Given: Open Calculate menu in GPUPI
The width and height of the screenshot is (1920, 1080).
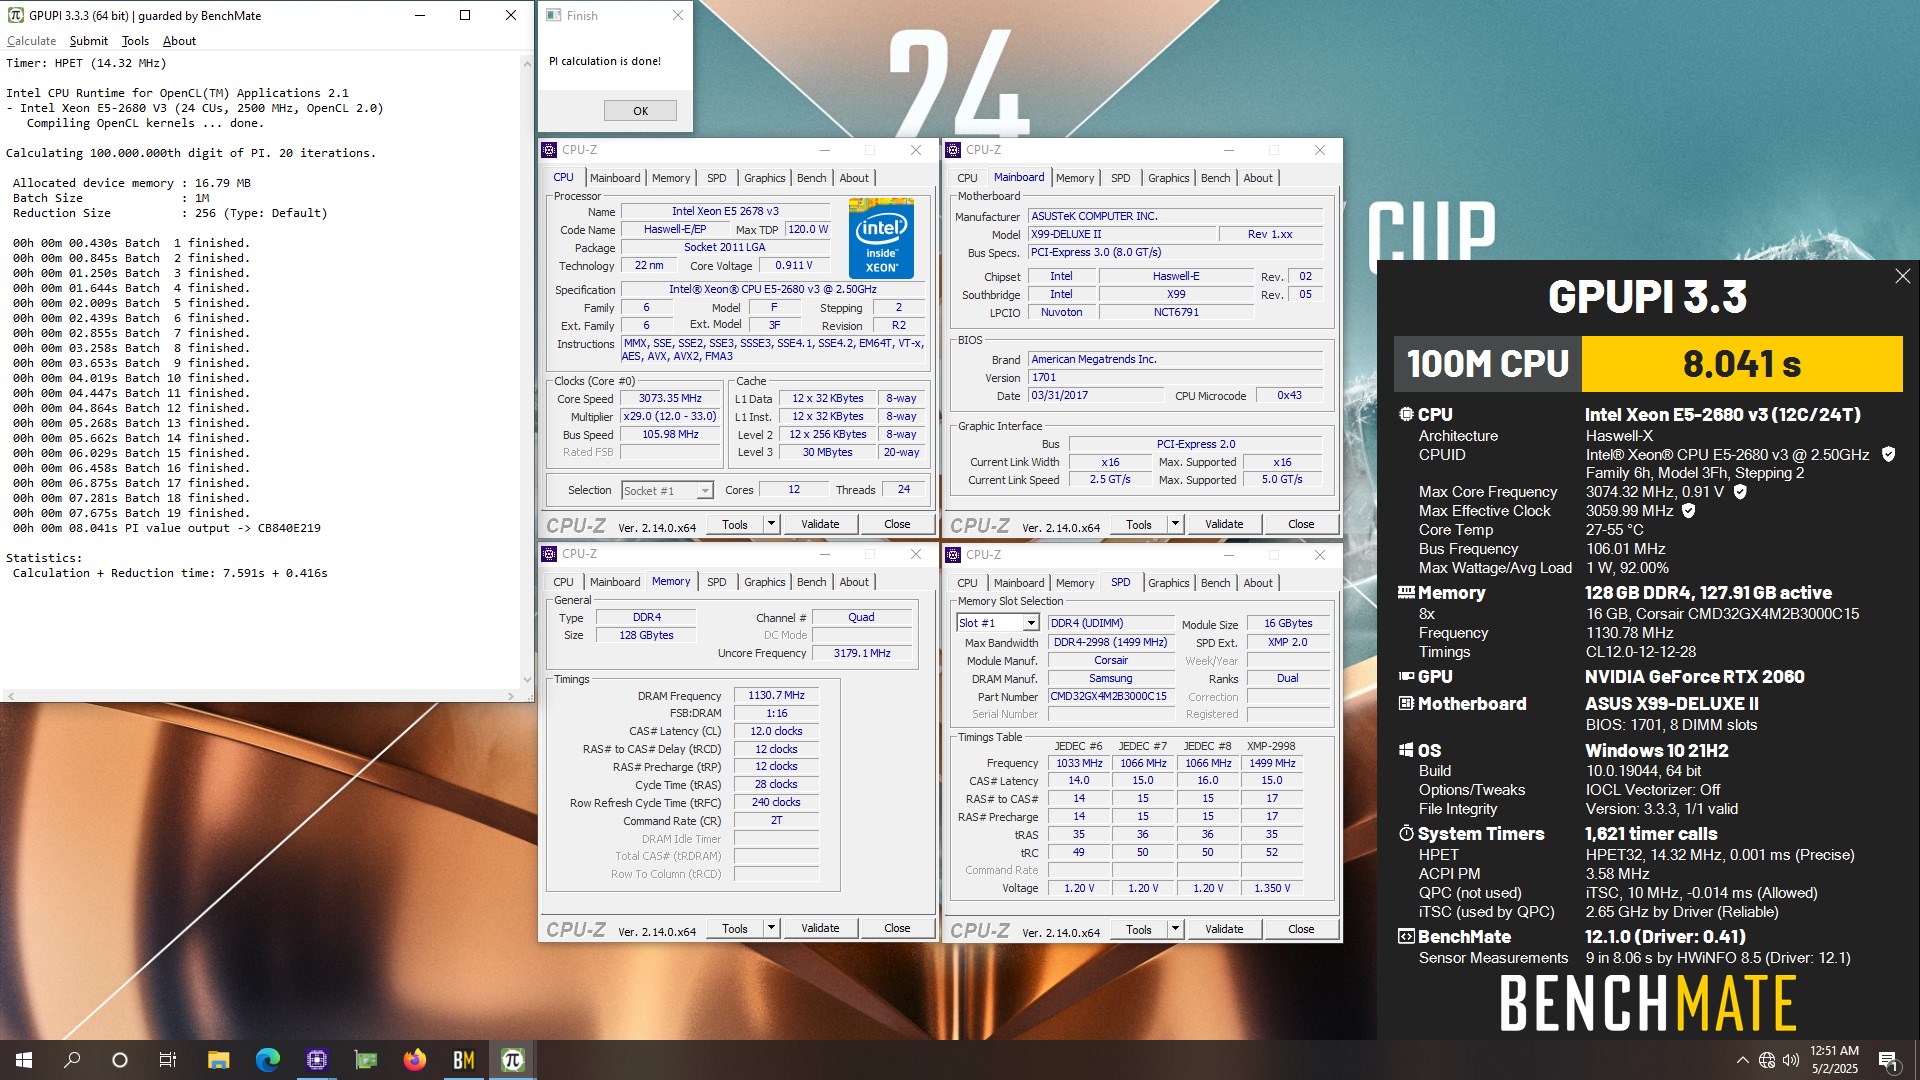Looking at the screenshot, I should (31, 41).
